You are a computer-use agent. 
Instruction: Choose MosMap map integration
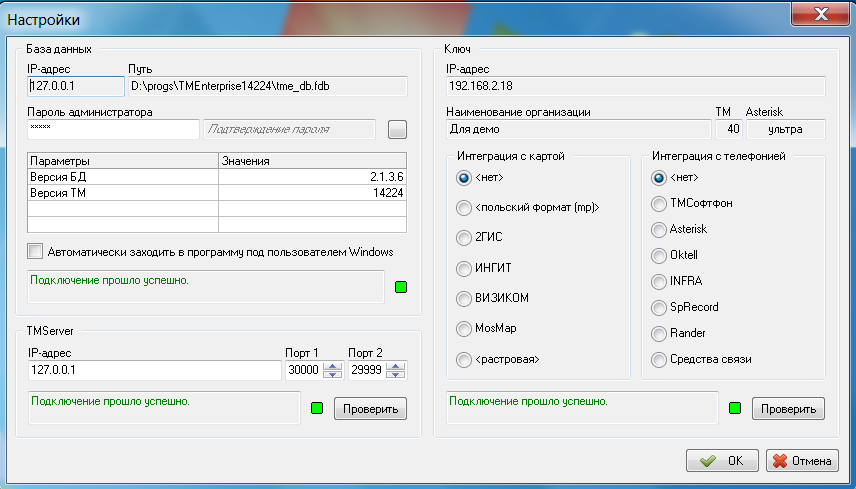click(x=463, y=328)
